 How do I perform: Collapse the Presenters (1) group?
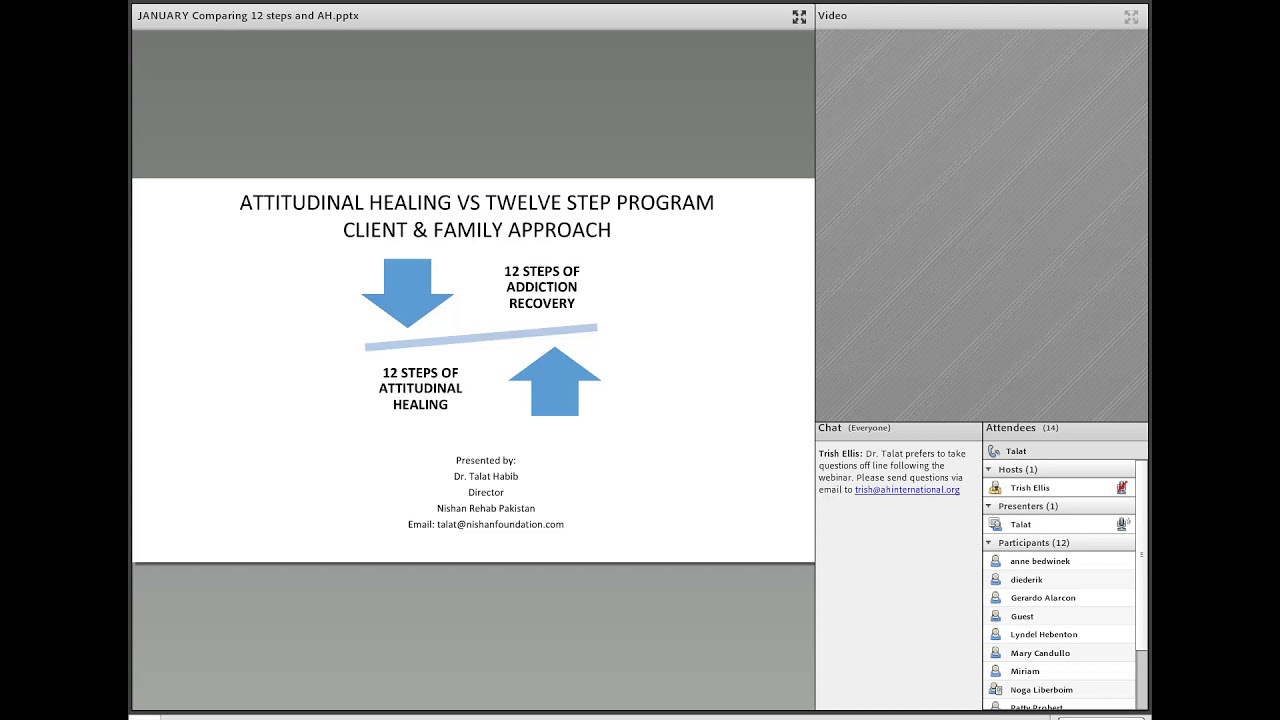click(x=989, y=506)
